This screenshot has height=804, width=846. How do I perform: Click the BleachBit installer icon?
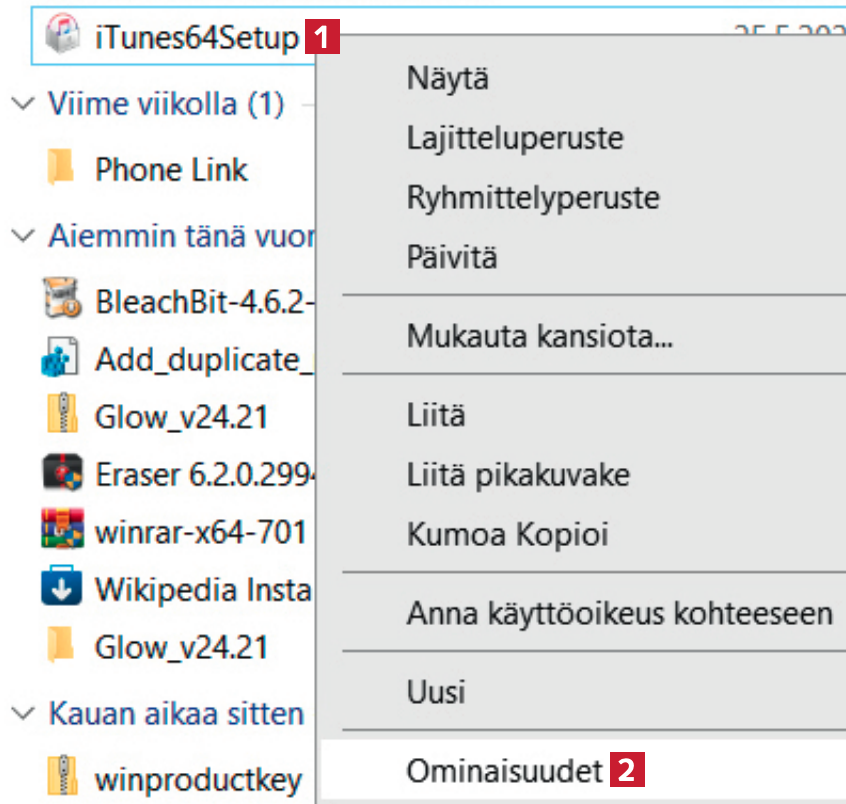tap(62, 299)
